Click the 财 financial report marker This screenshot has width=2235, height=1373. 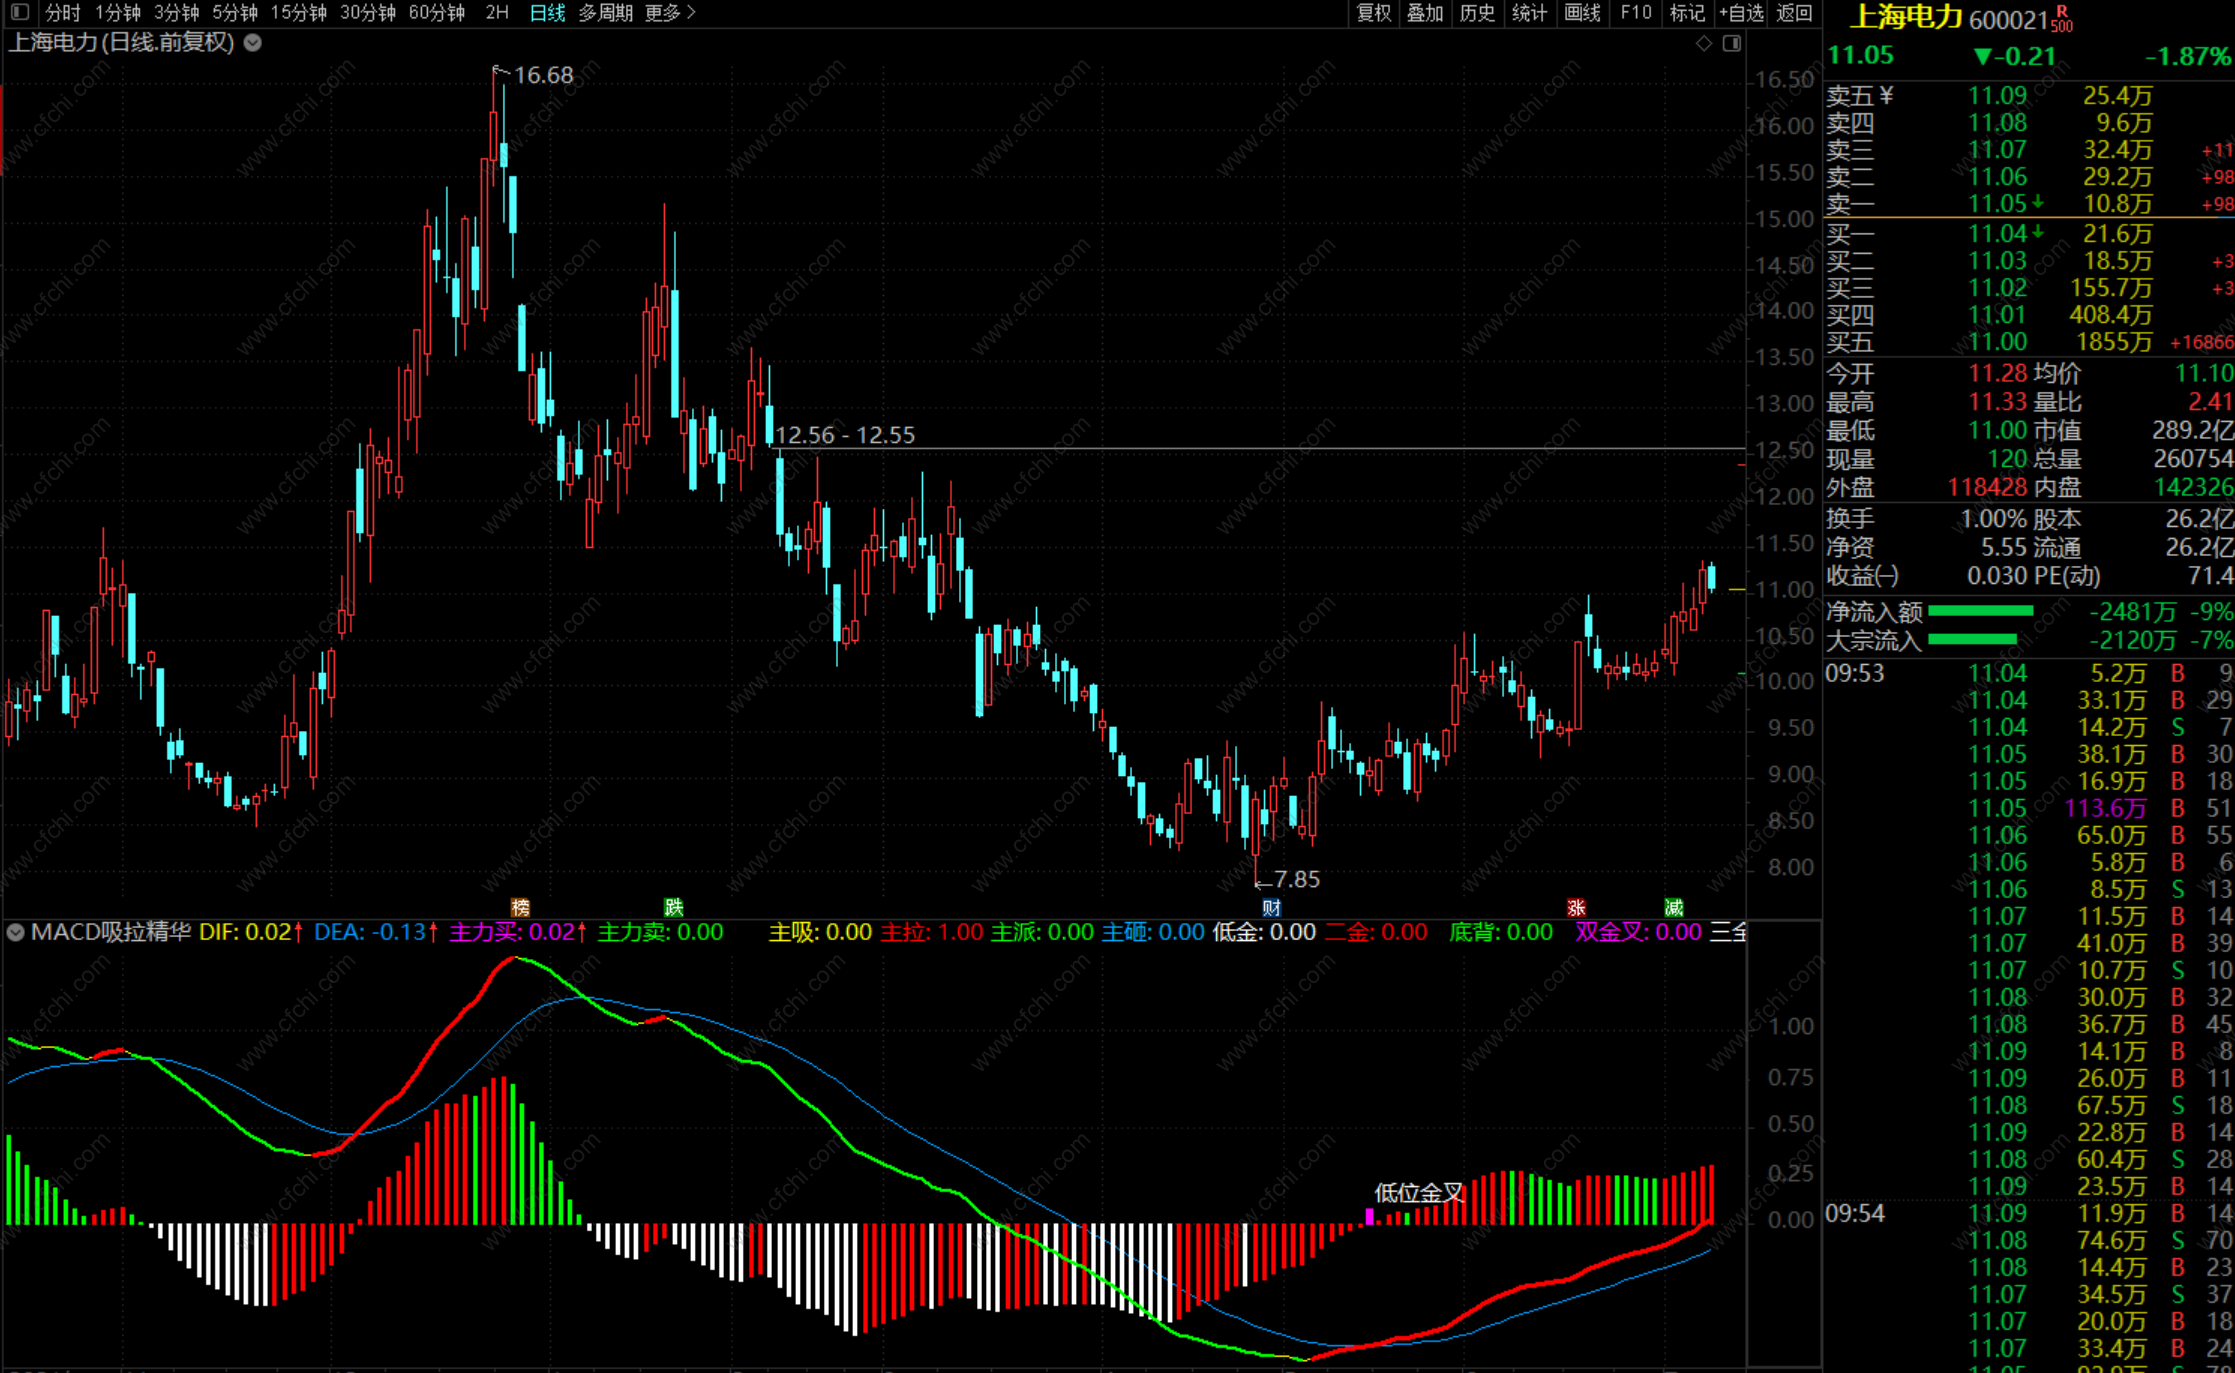[1271, 907]
